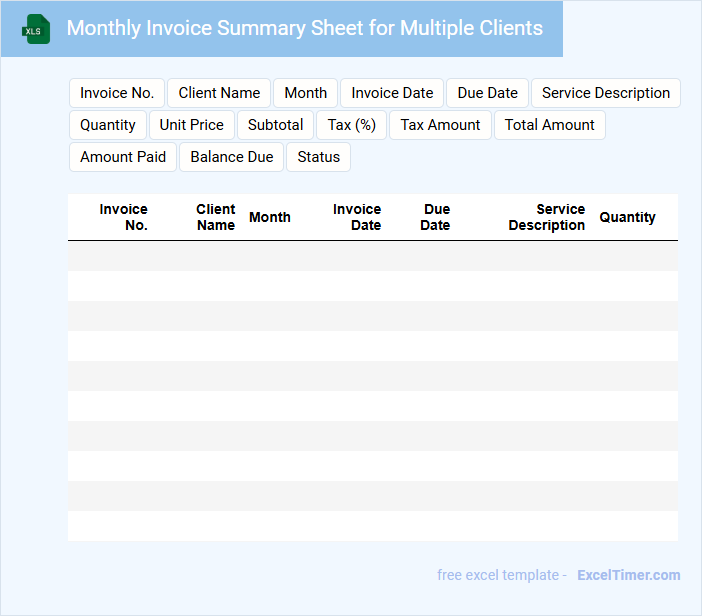The height and width of the screenshot is (616, 702).
Task: Click the 'Invoice No.' table column header
Action: pos(123,217)
